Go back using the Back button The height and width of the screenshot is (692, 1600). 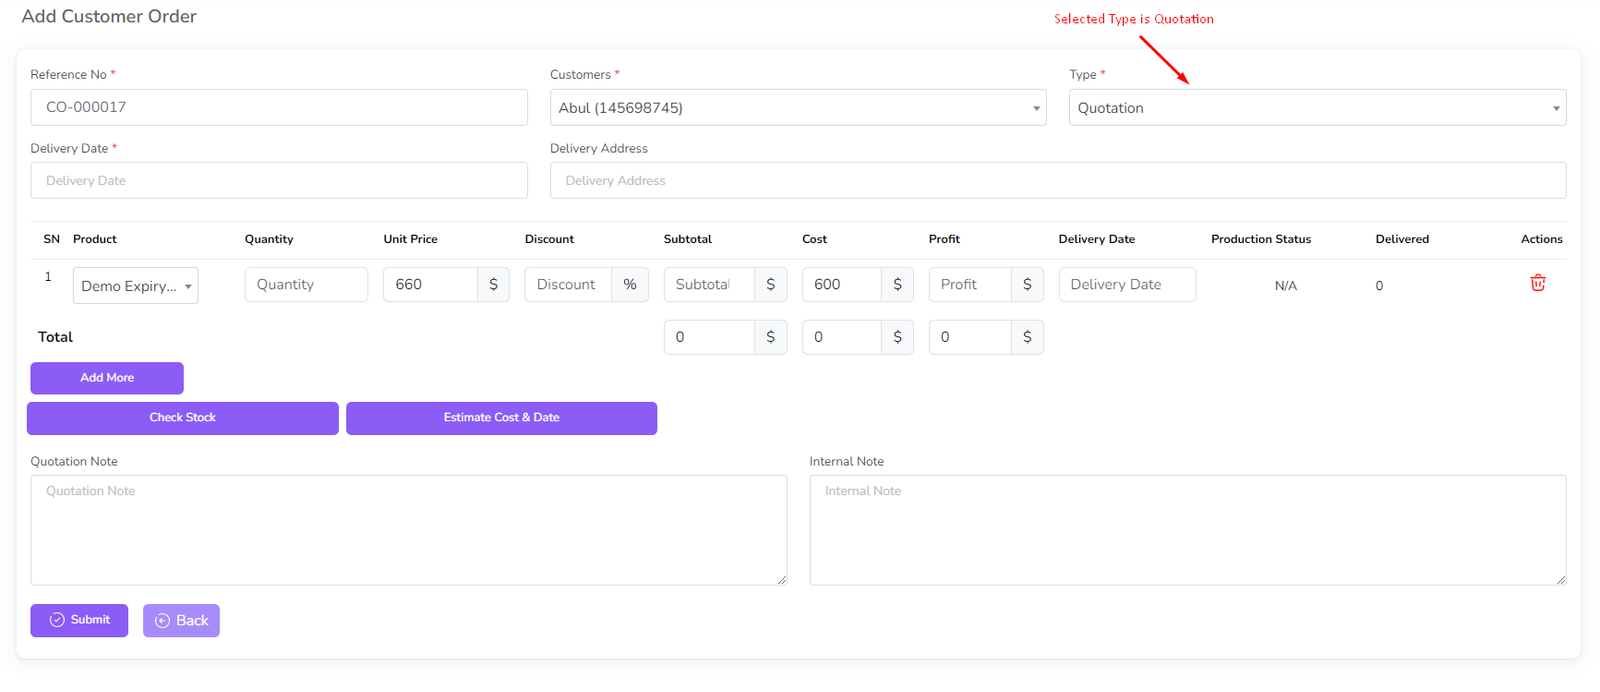pyautogui.click(x=181, y=620)
